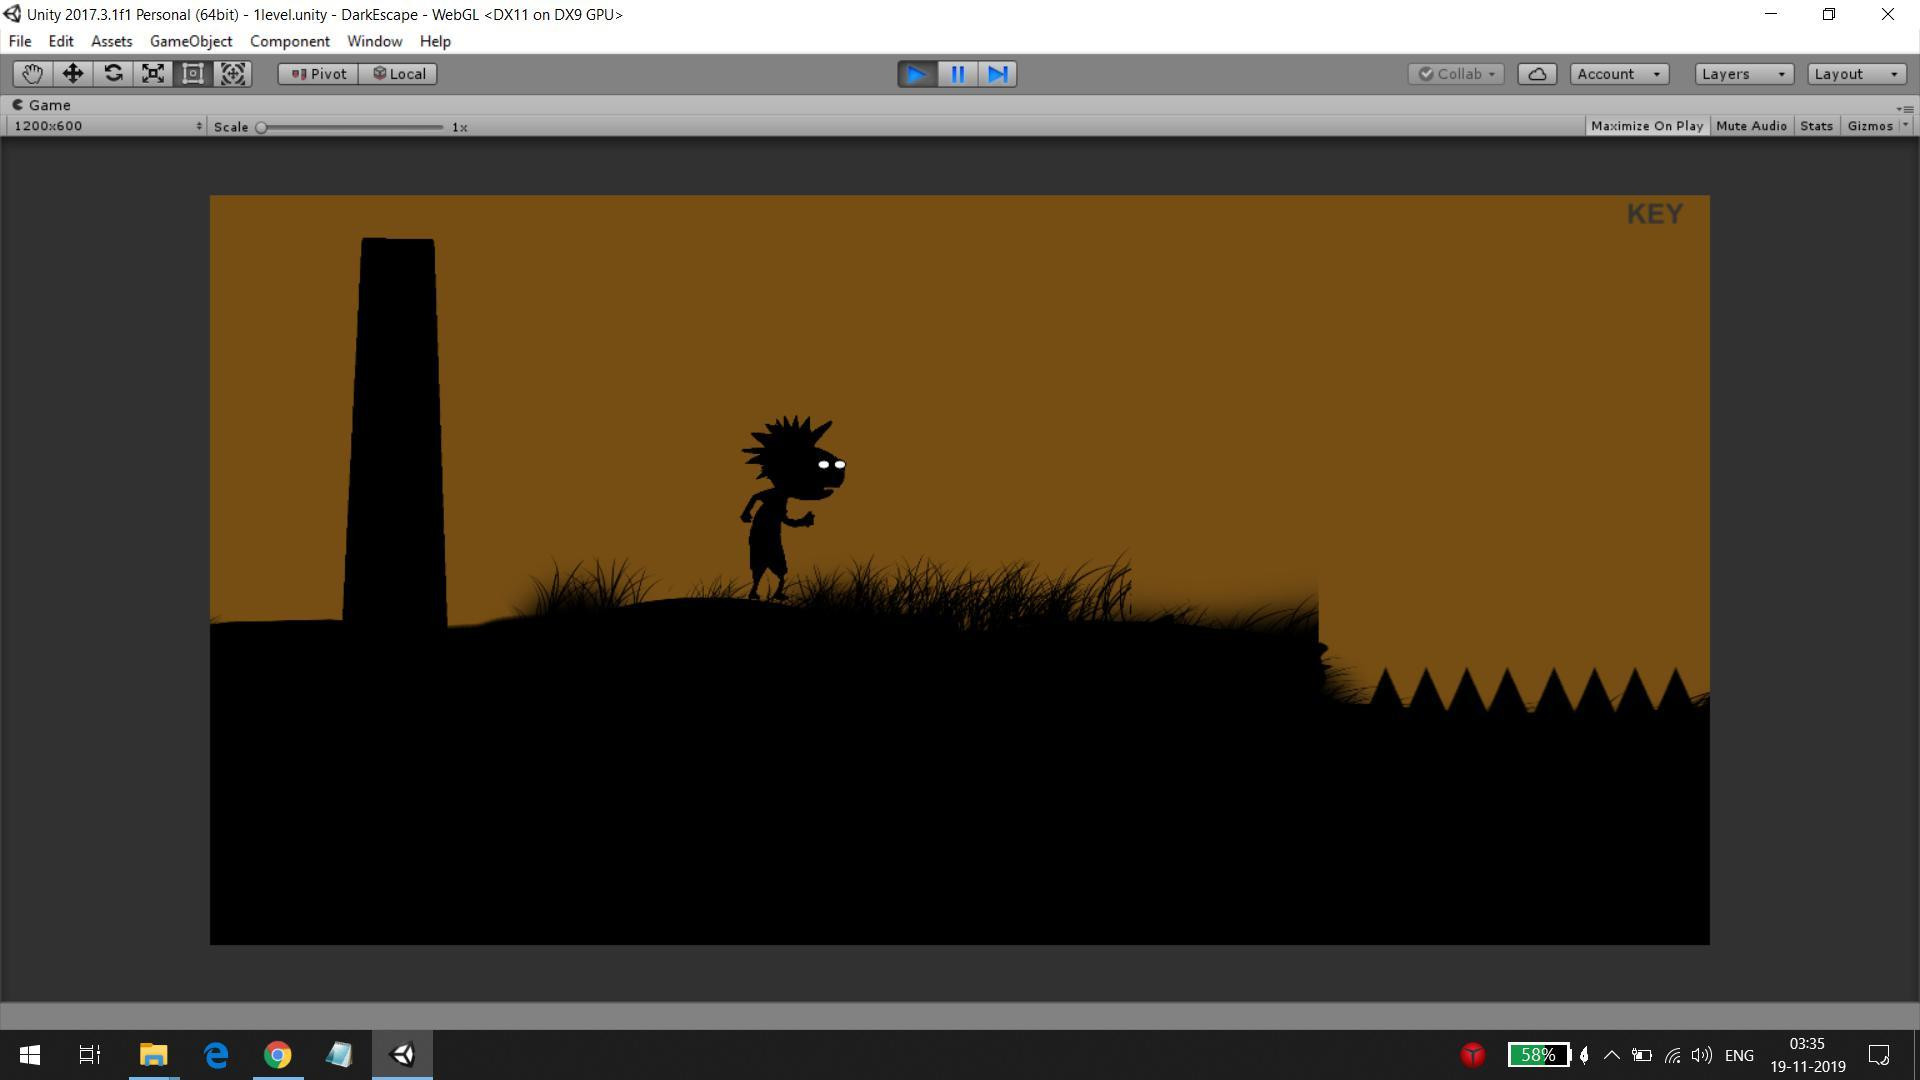Open the Edit menu
This screenshot has height=1080, width=1920.
click(61, 41)
